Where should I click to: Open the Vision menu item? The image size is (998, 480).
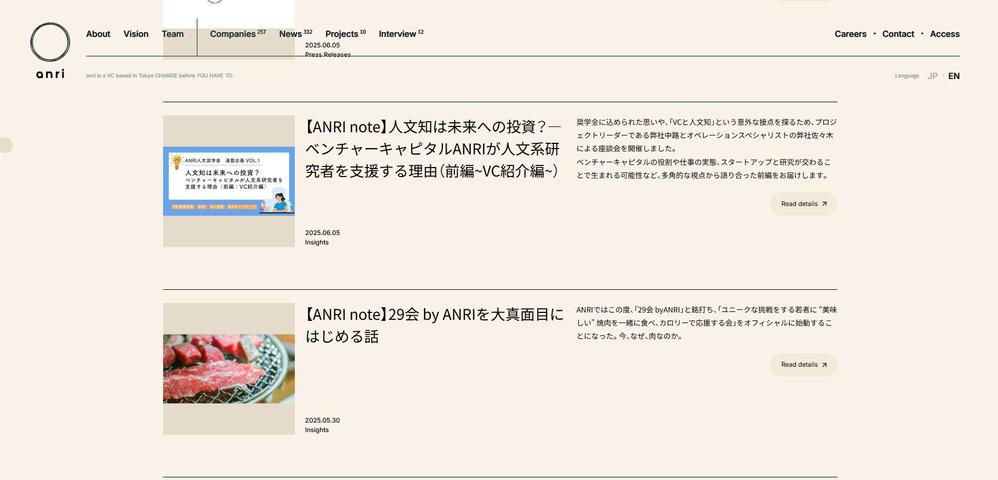click(x=136, y=34)
